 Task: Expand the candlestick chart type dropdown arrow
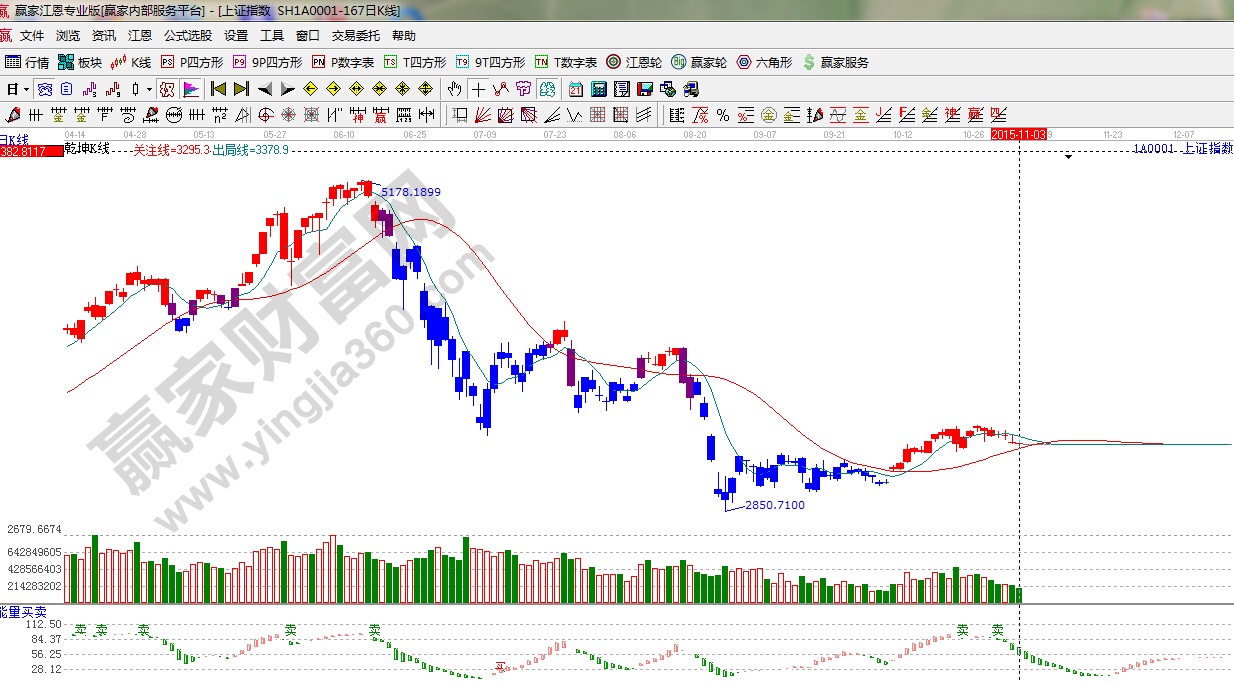pyautogui.click(x=148, y=89)
